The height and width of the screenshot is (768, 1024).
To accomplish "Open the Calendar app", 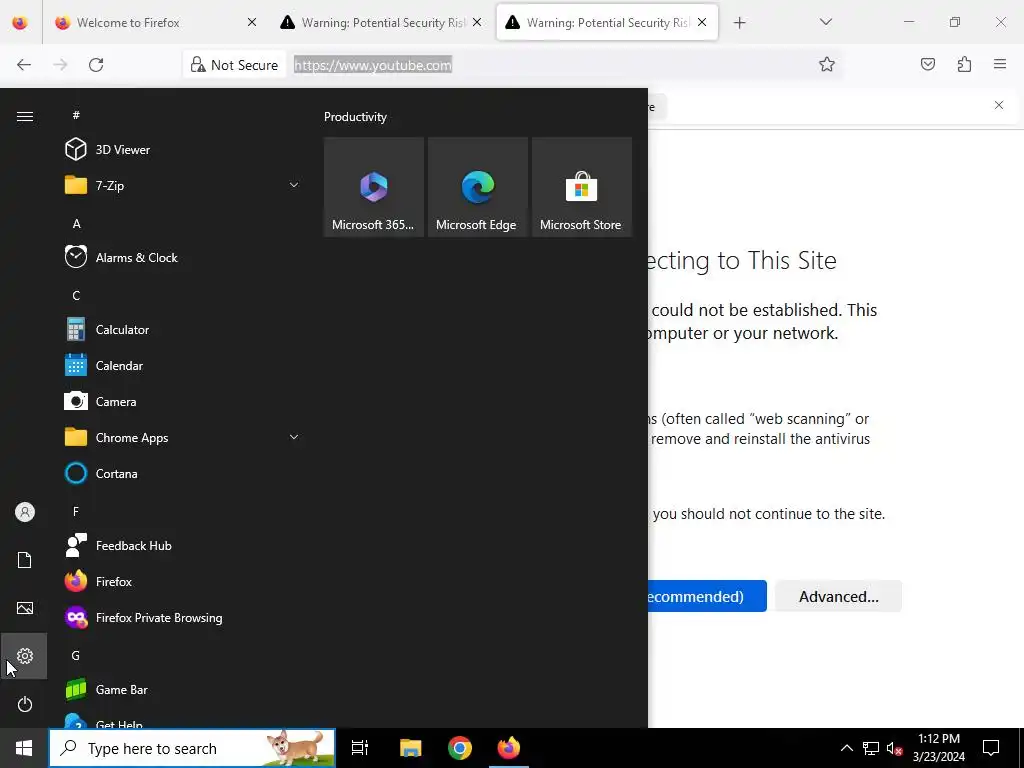I will click(x=183, y=366).
